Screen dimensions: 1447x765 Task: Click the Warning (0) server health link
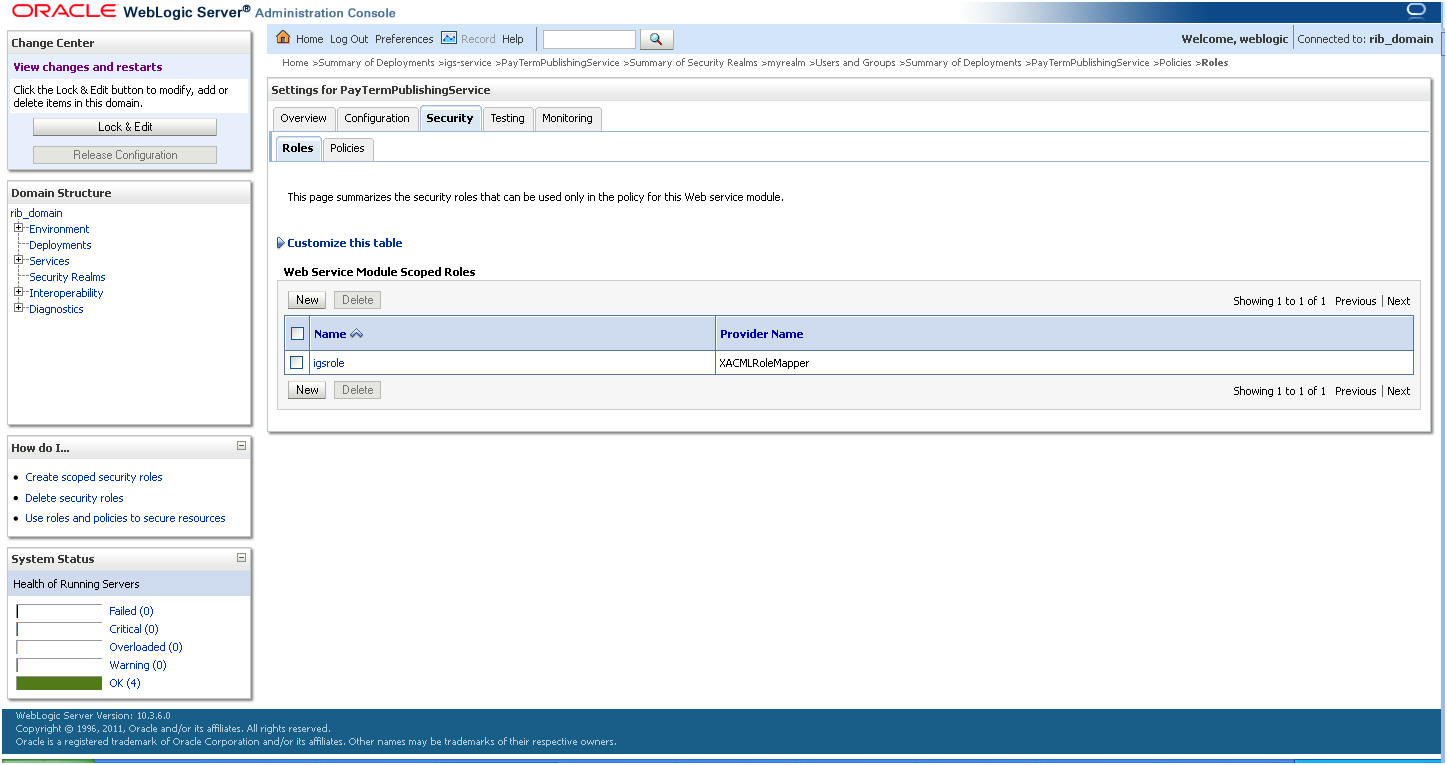click(138, 665)
